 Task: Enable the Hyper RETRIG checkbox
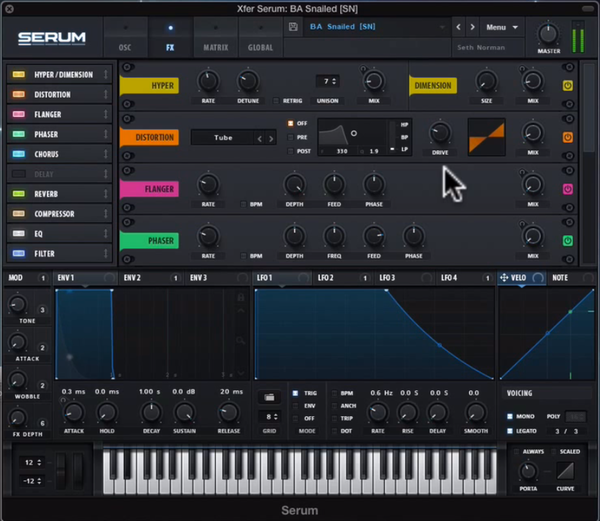[x=276, y=101]
